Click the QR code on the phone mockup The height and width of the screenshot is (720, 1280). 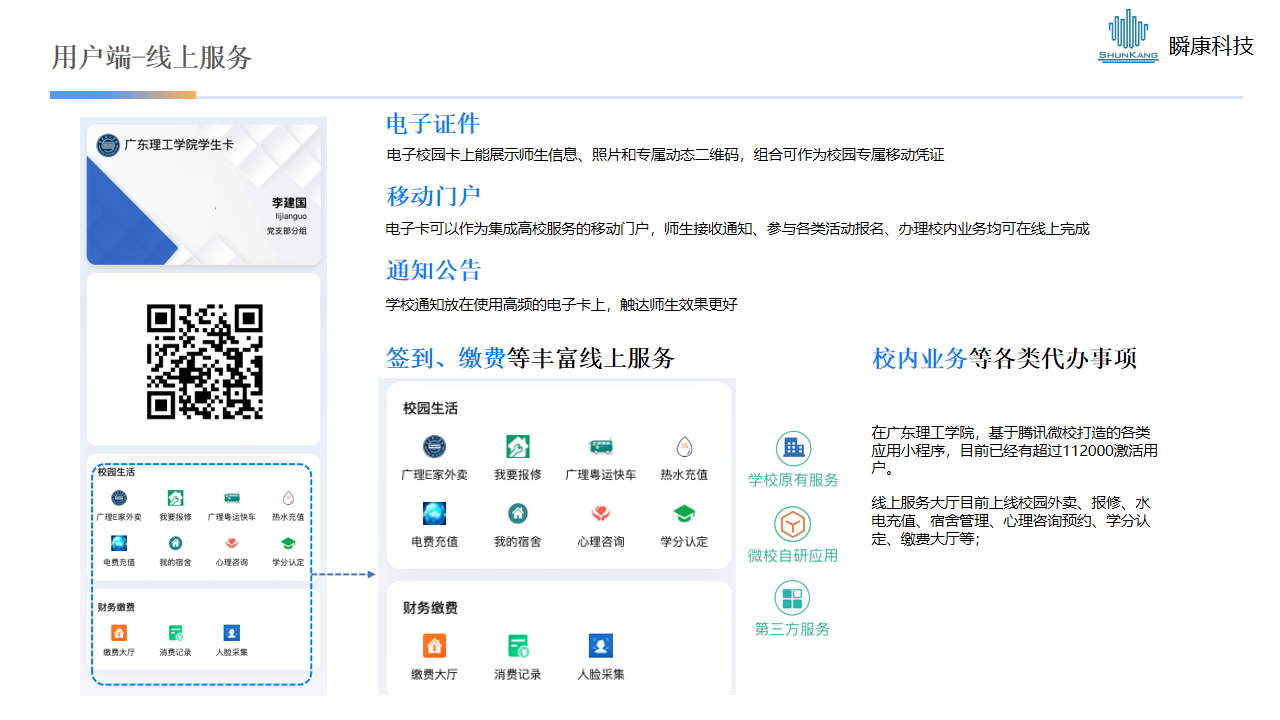[x=204, y=362]
